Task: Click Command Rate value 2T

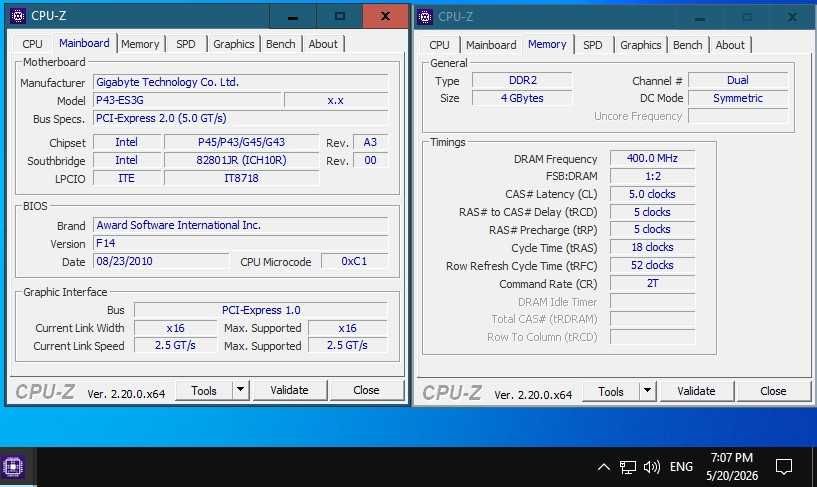Action: (x=652, y=283)
